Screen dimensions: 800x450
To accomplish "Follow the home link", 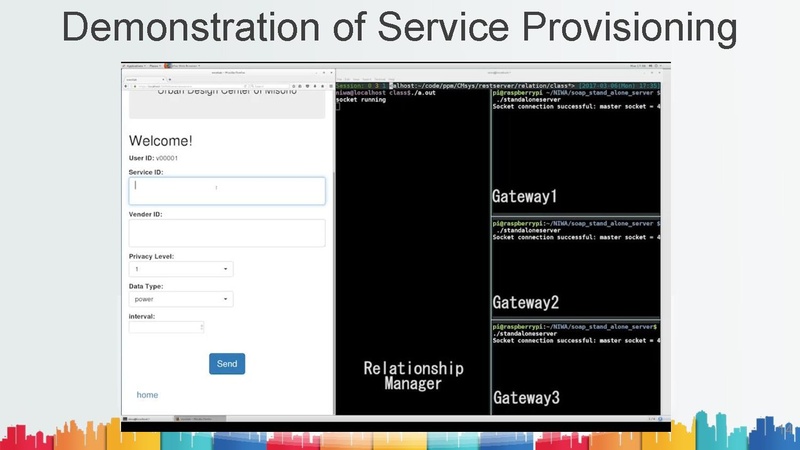I will point(147,395).
